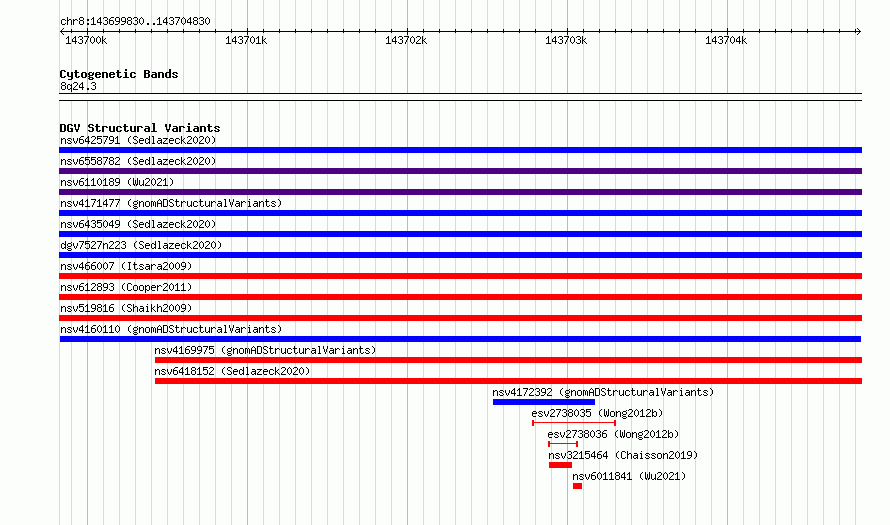Click nsv466007 (Itsara2009) label
The width and height of the screenshot is (890, 525).
click(126, 266)
